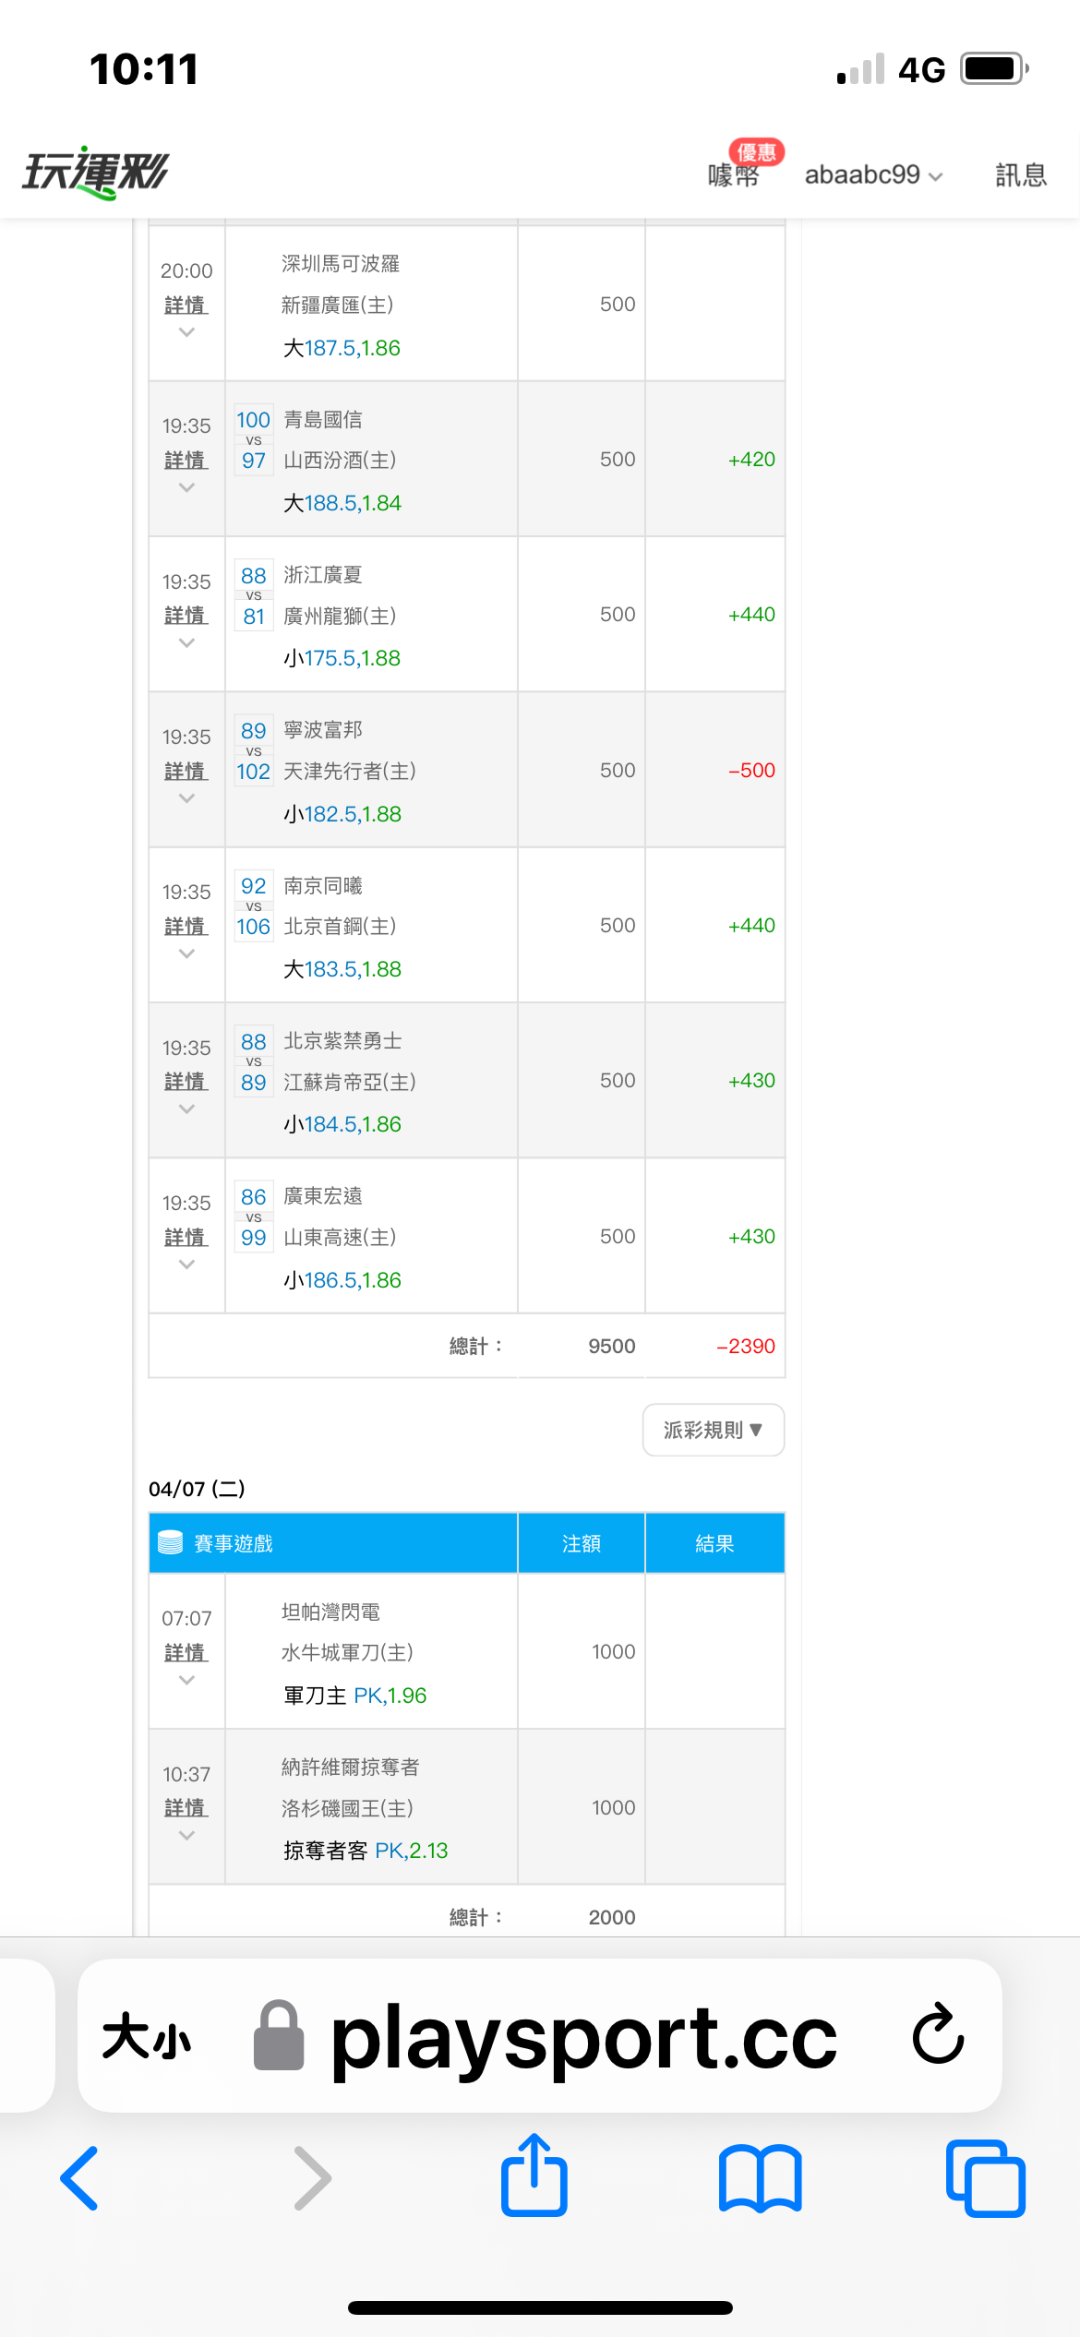The height and width of the screenshot is (2337, 1080).
Task: Tap the lock icon in address bar
Action: click(279, 2035)
